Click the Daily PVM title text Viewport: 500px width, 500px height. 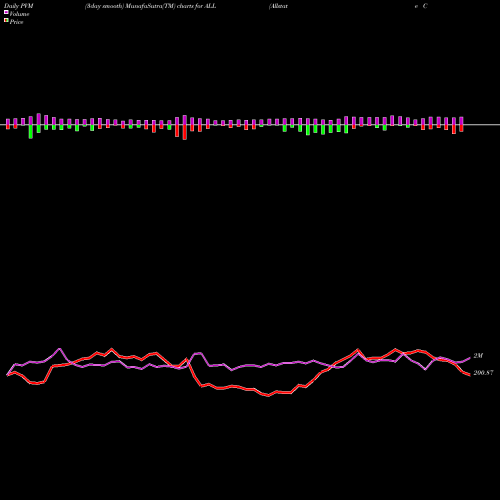click(19, 6)
